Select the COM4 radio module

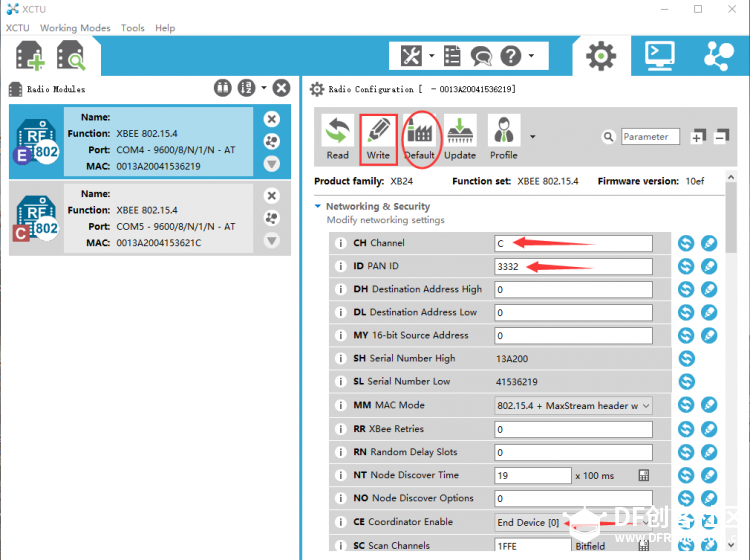(150, 142)
